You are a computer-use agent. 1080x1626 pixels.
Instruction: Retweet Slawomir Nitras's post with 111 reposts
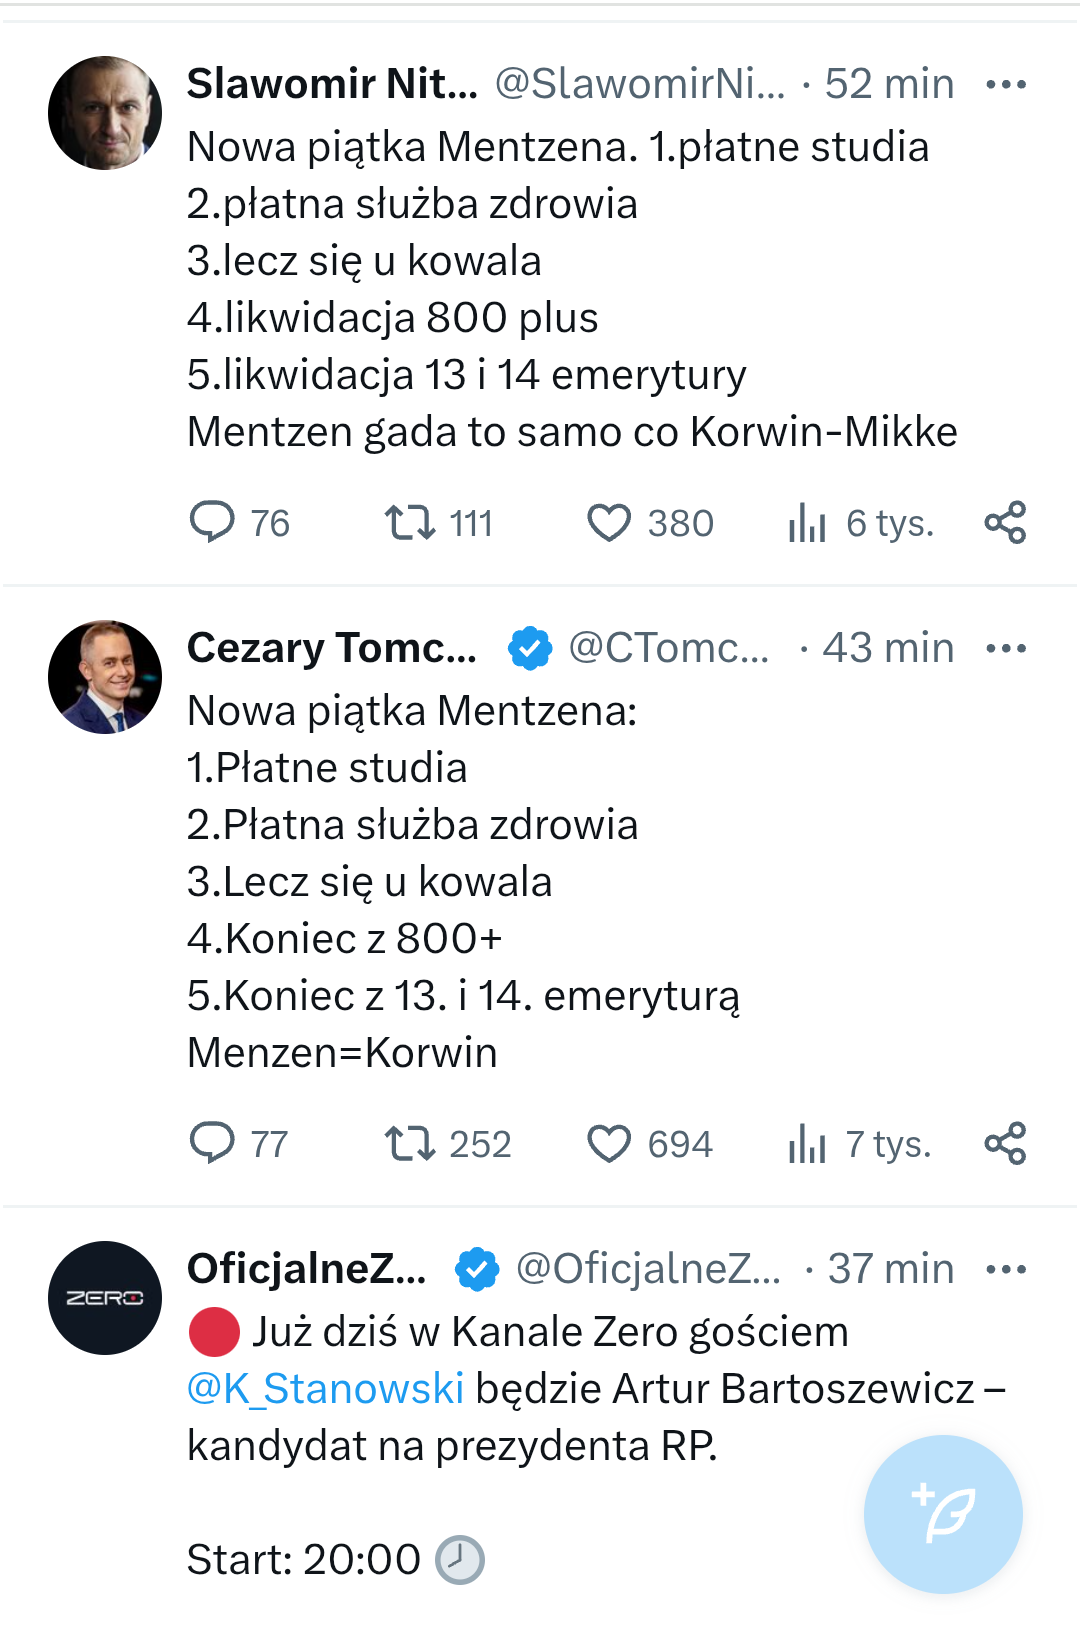[410, 522]
